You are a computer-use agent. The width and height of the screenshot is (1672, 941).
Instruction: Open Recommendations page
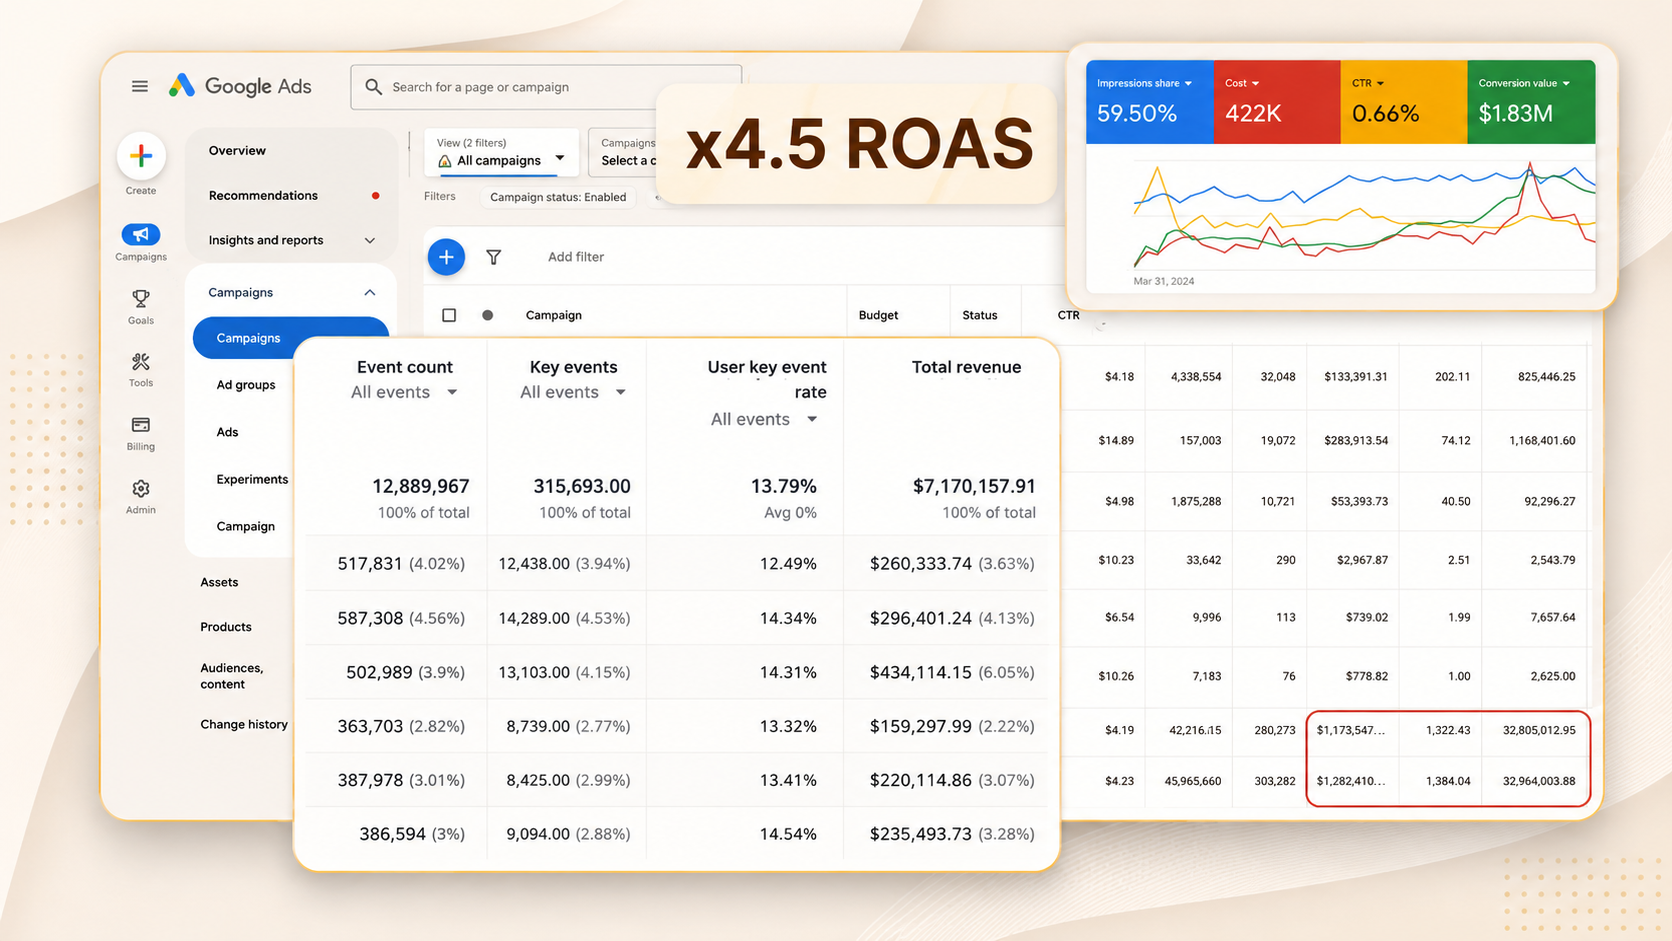(x=263, y=196)
